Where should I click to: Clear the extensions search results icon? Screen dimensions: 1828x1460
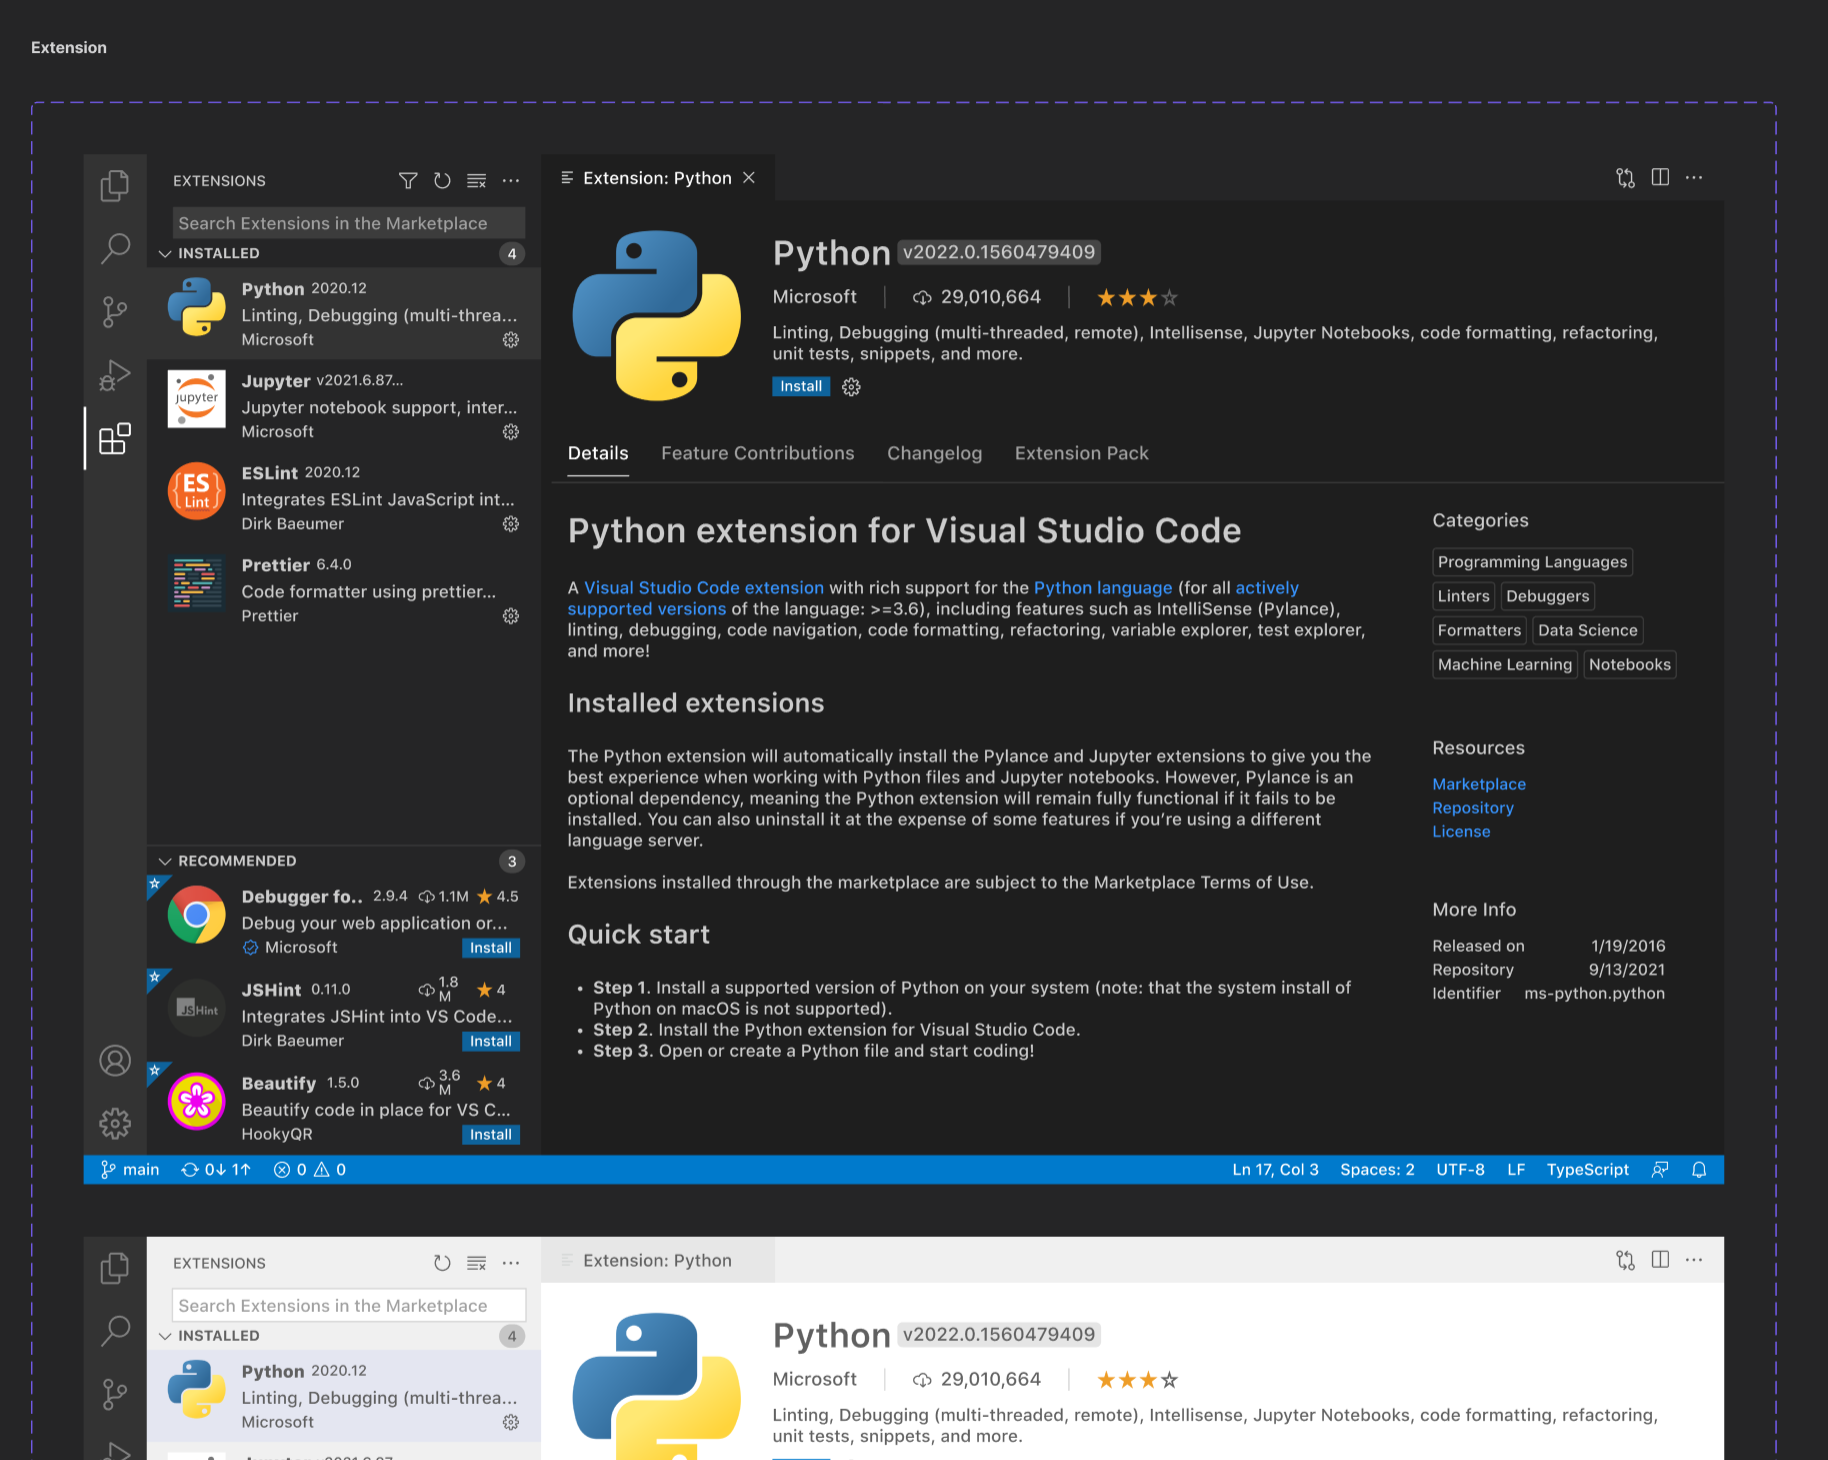(476, 181)
